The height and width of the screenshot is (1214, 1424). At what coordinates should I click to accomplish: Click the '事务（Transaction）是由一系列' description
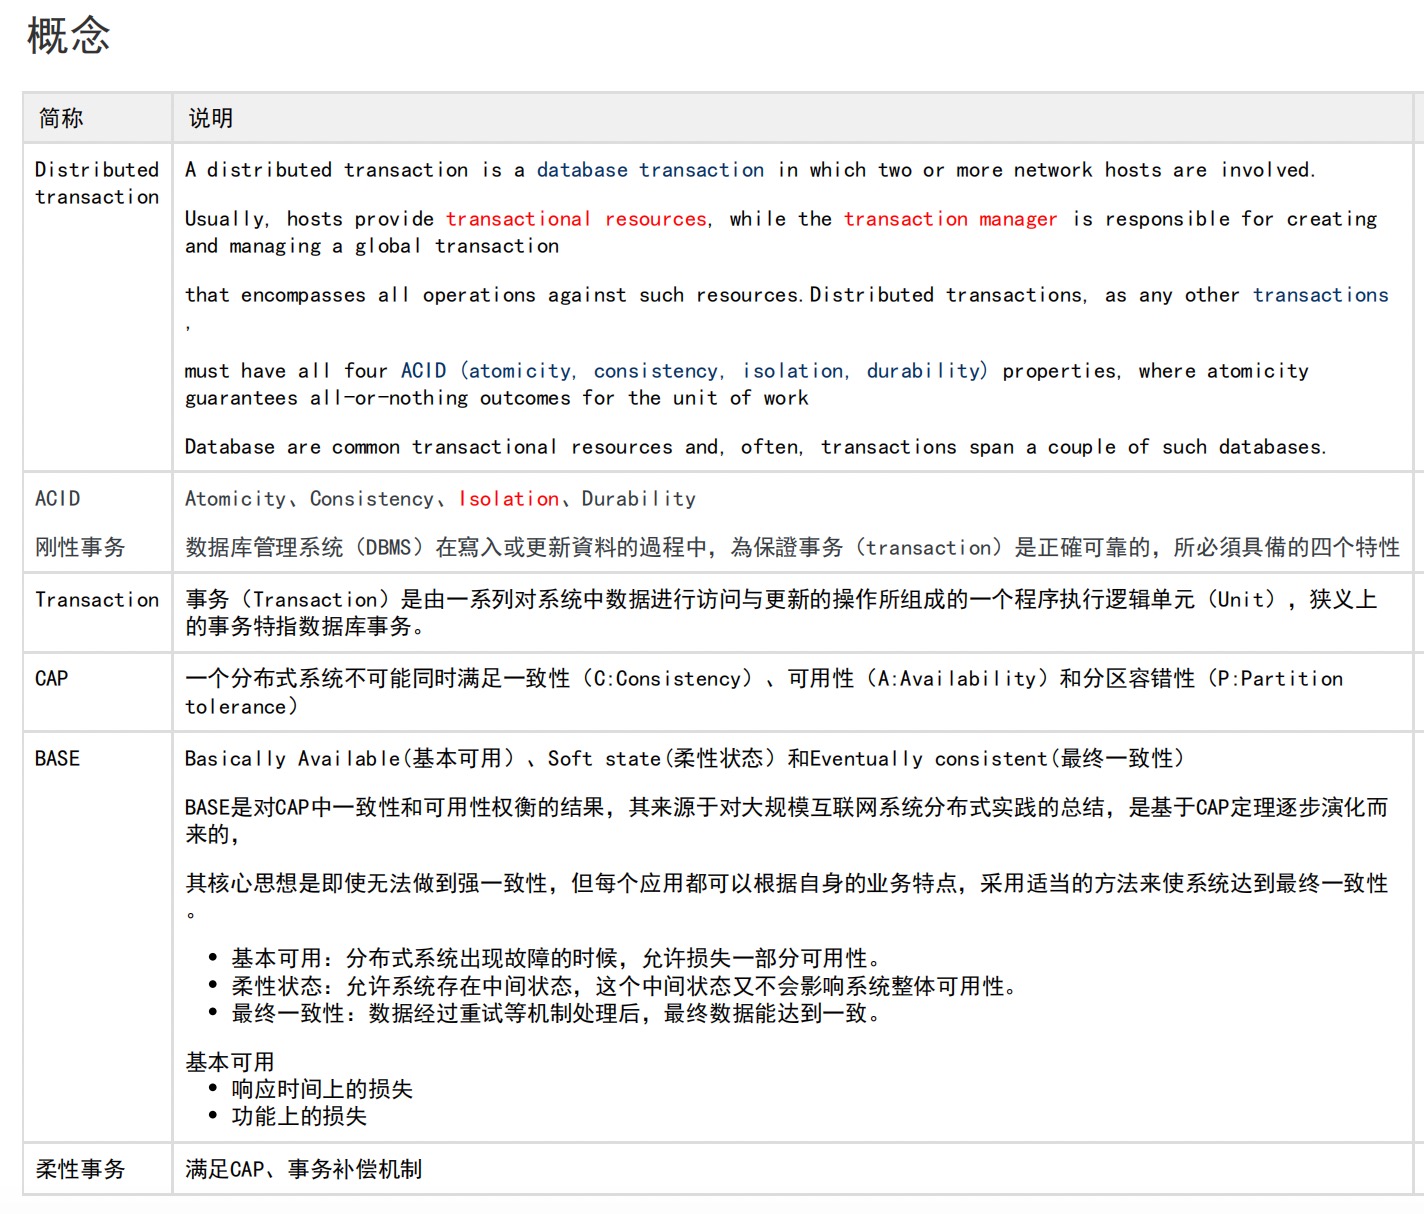click(781, 613)
